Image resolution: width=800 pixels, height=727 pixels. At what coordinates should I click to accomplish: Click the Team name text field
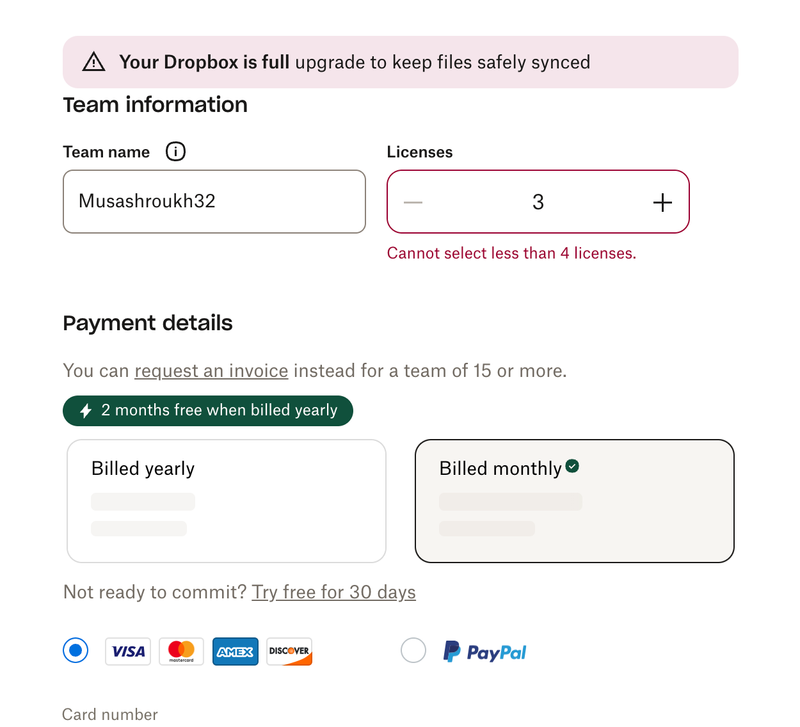click(x=214, y=202)
